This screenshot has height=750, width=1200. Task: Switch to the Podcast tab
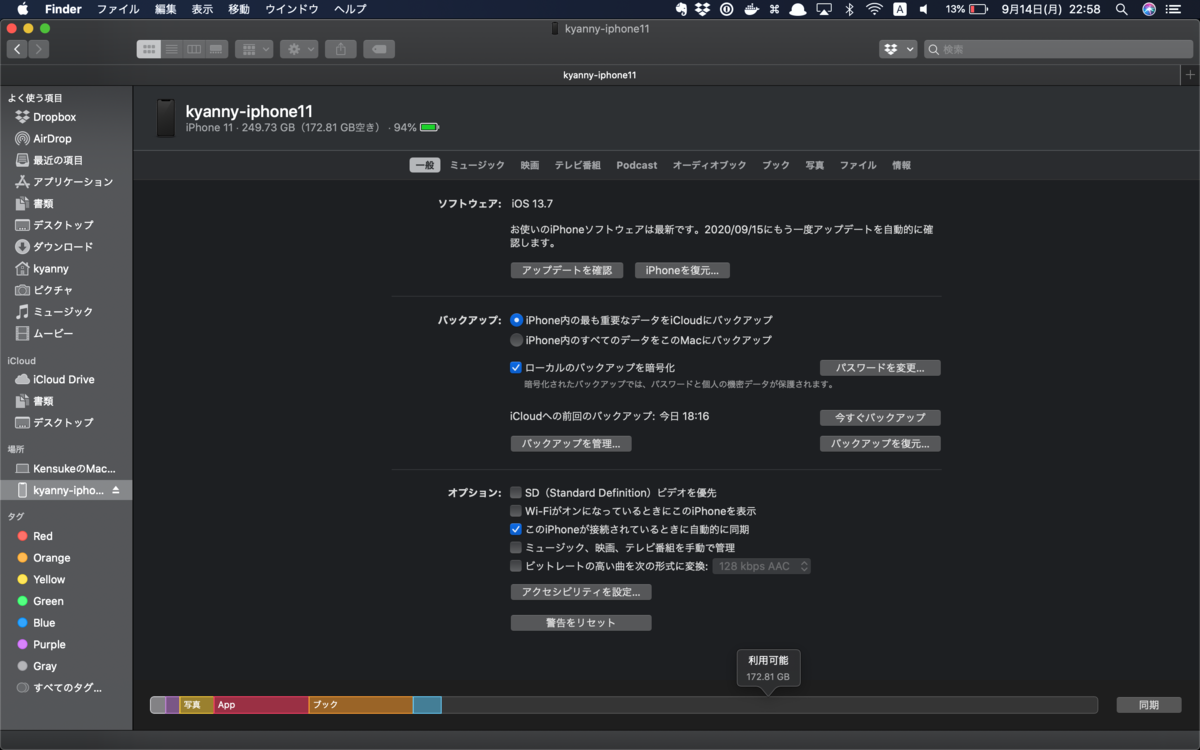click(x=637, y=165)
